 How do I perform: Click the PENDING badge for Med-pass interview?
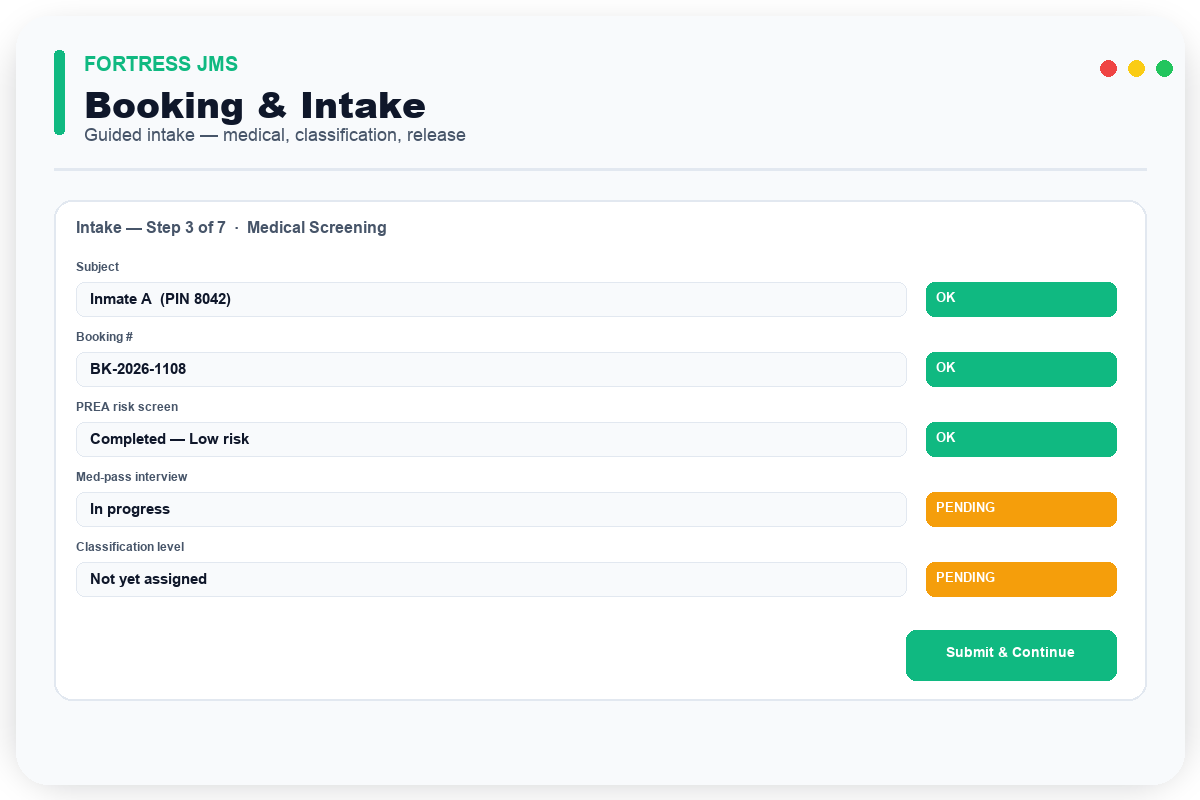(x=1021, y=509)
